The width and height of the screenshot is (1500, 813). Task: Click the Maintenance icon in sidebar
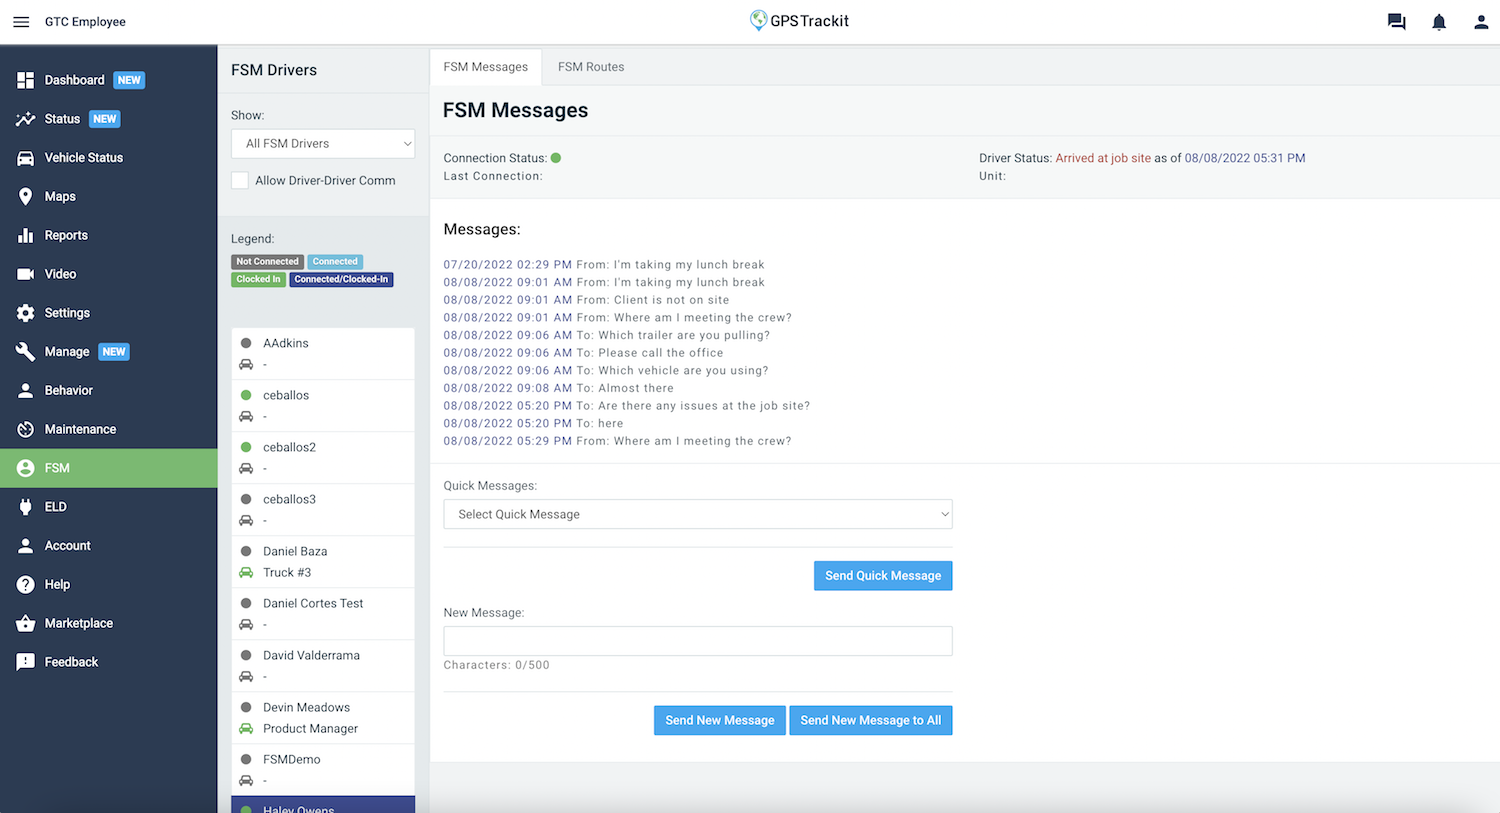pos(26,430)
